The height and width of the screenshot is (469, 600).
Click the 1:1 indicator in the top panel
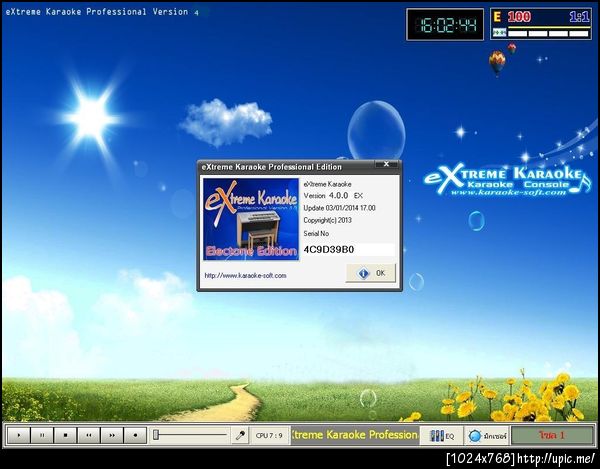click(579, 16)
